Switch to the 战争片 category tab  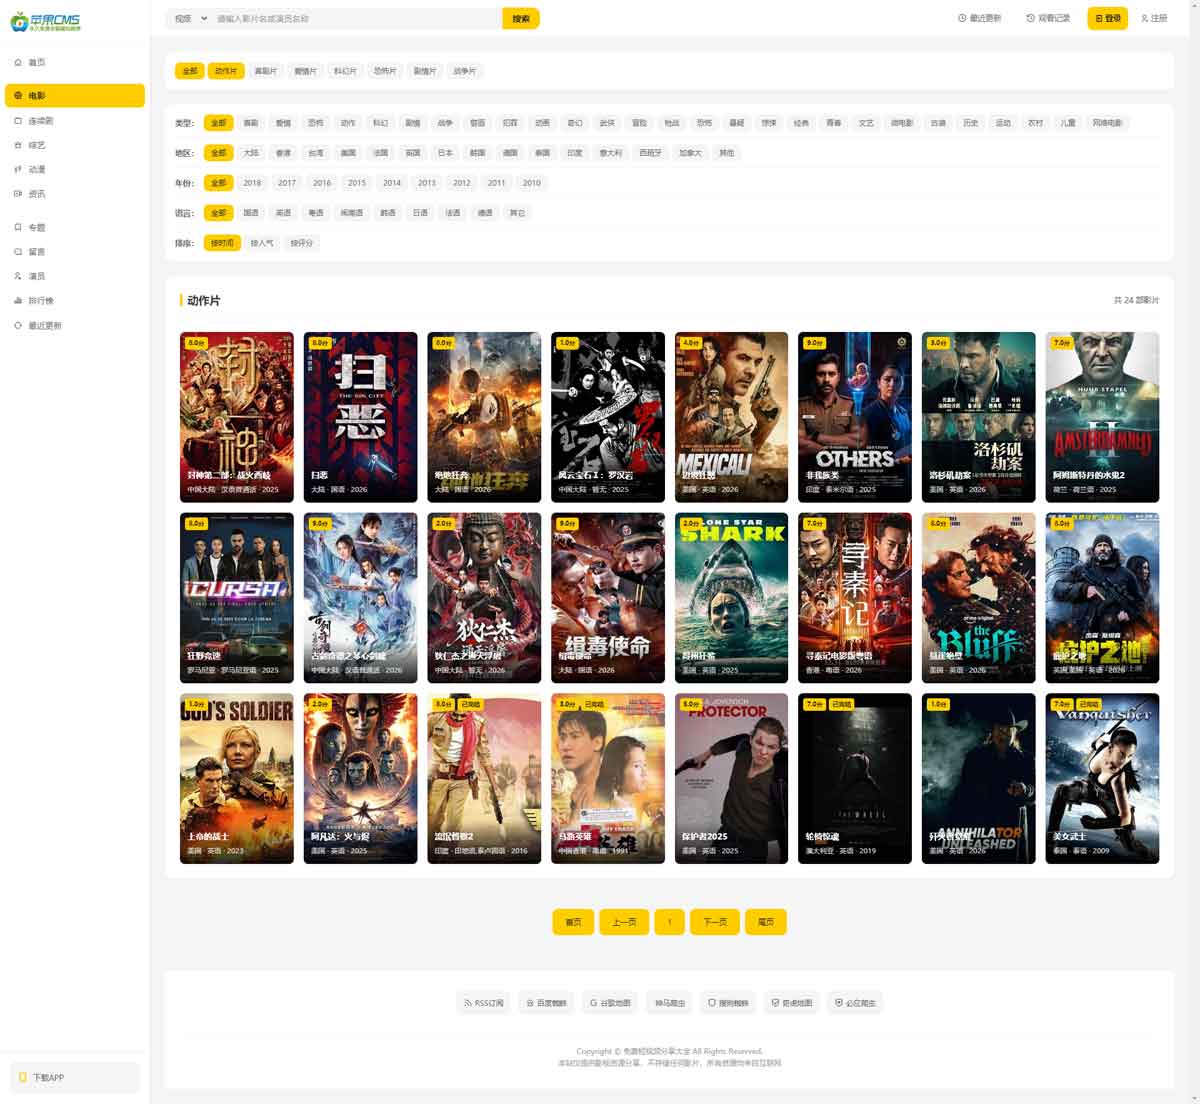coord(465,71)
